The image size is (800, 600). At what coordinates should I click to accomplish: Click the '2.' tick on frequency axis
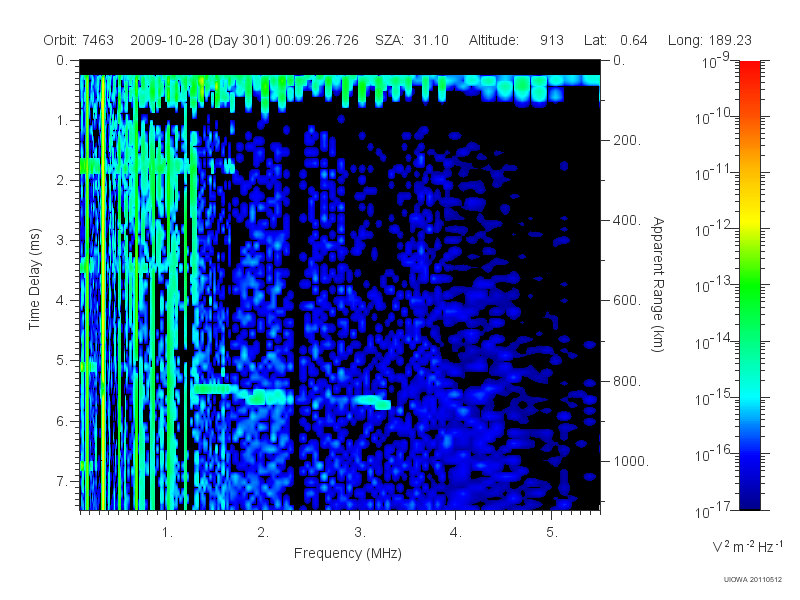263,533
